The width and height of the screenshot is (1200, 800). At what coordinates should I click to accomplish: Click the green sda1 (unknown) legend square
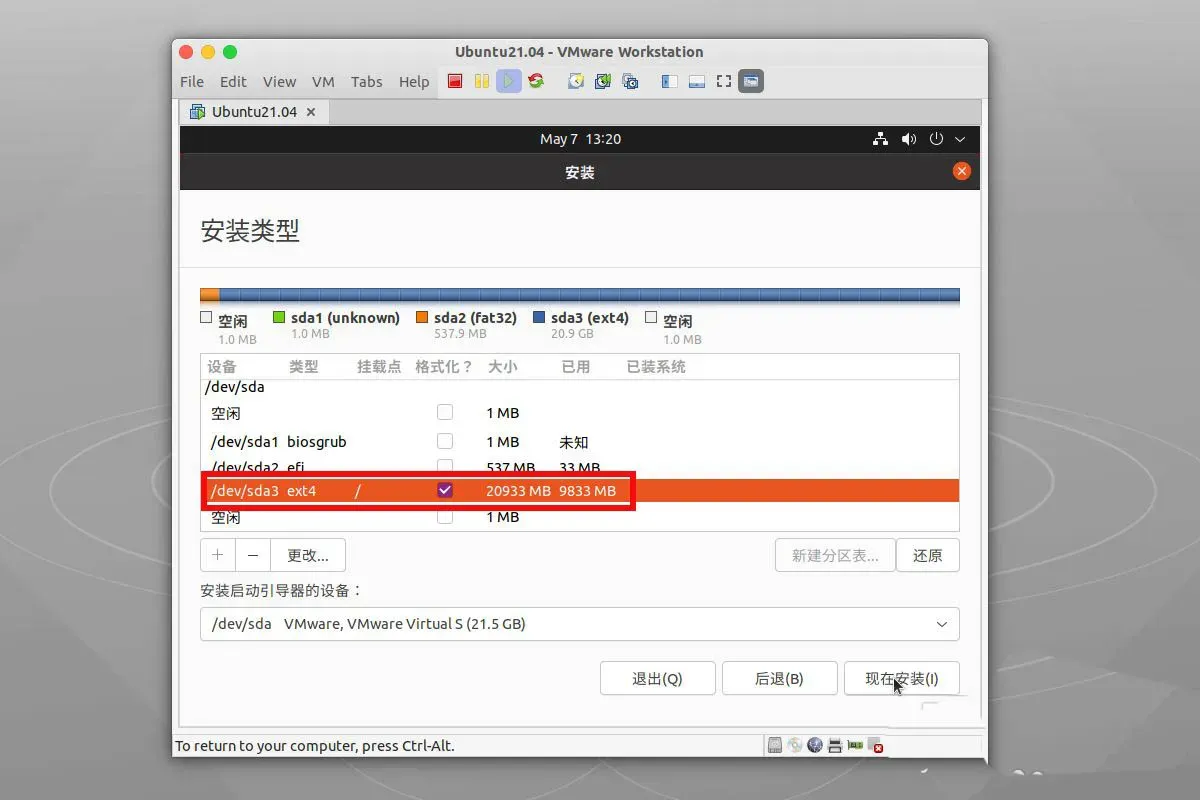[280, 318]
